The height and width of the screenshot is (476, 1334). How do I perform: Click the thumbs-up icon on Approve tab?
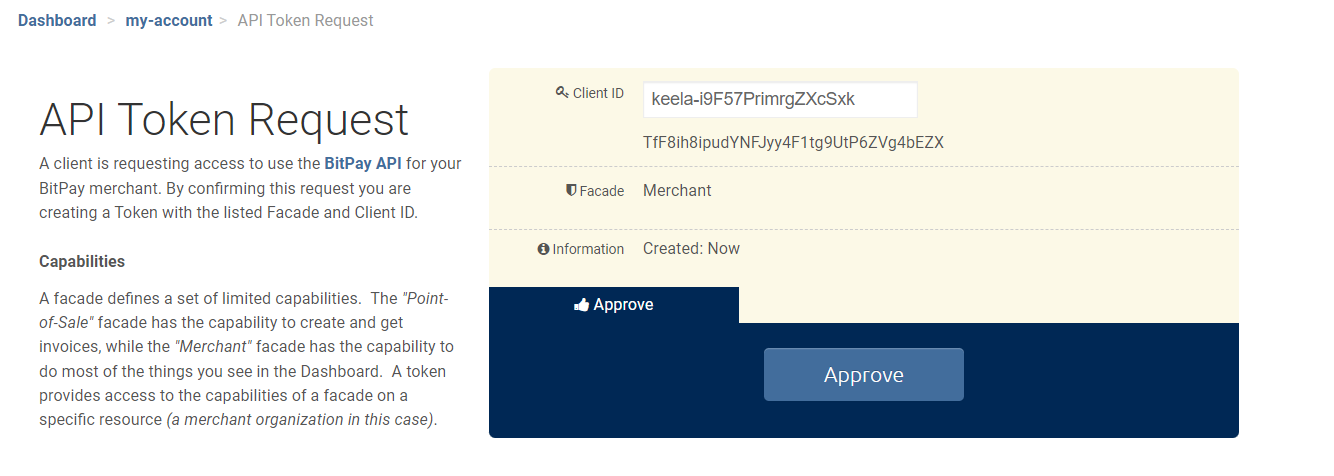tap(581, 305)
